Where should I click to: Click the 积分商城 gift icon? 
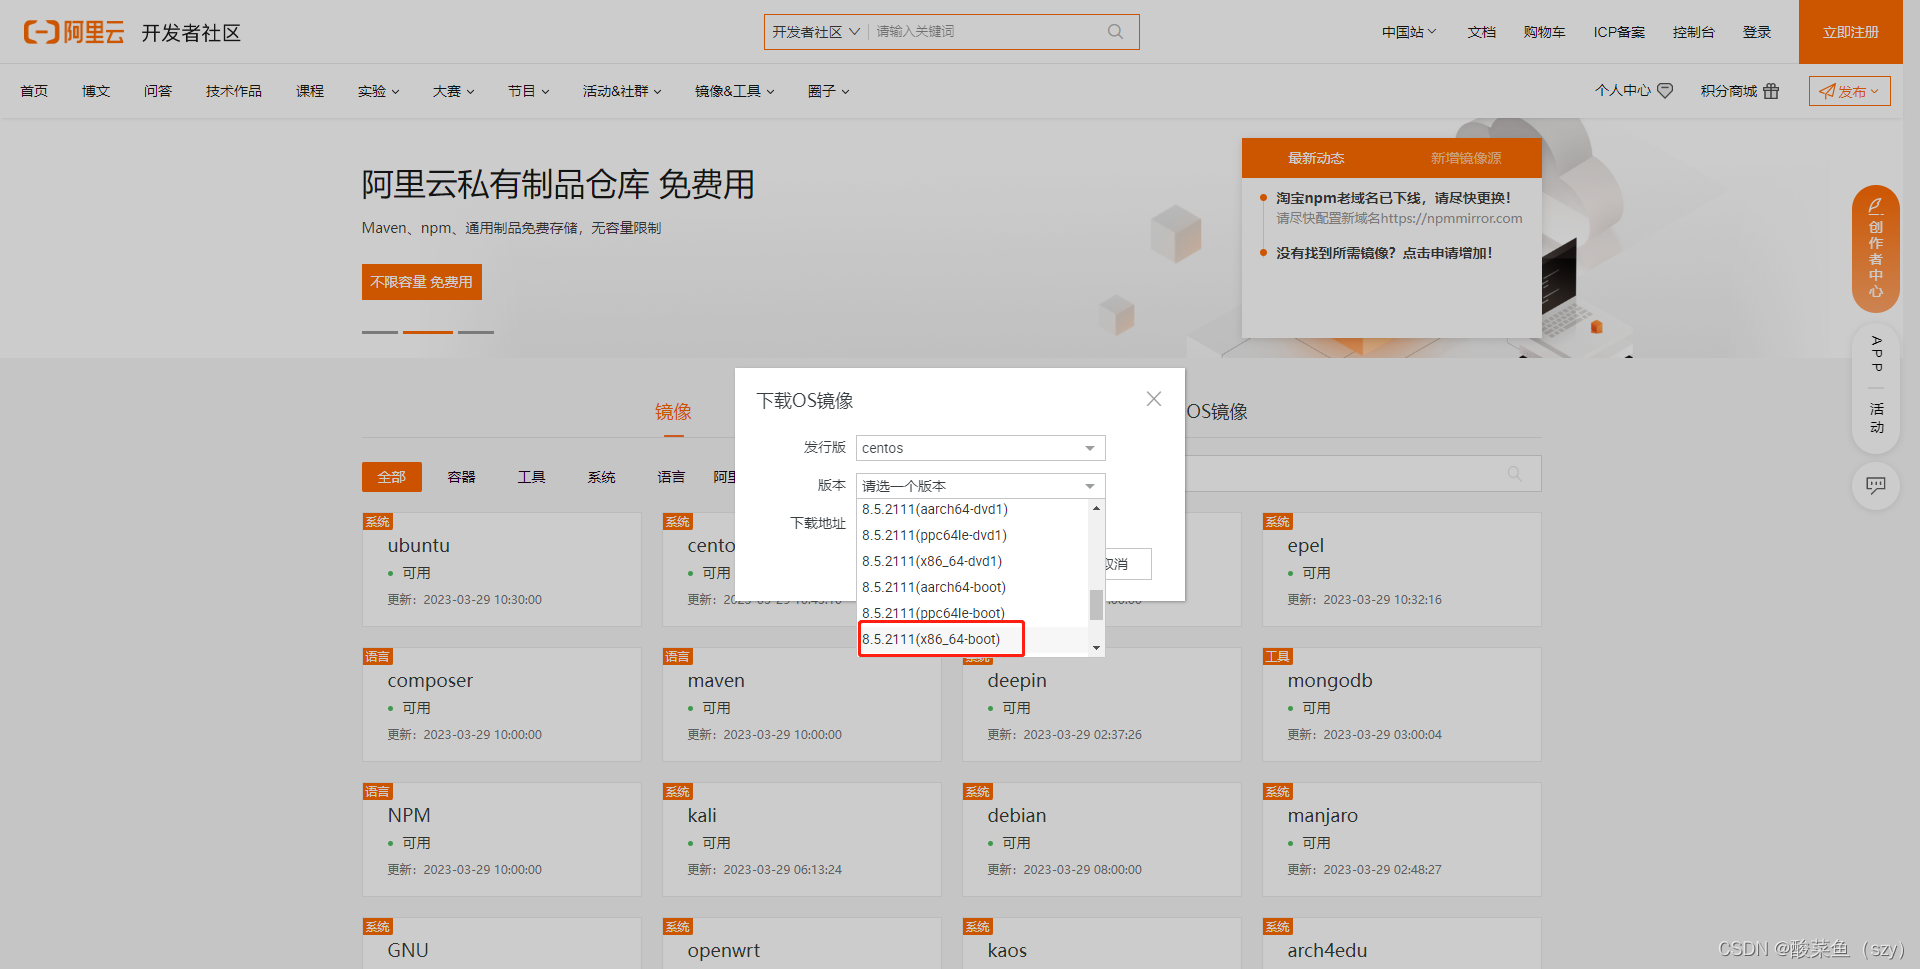[x=1771, y=91]
